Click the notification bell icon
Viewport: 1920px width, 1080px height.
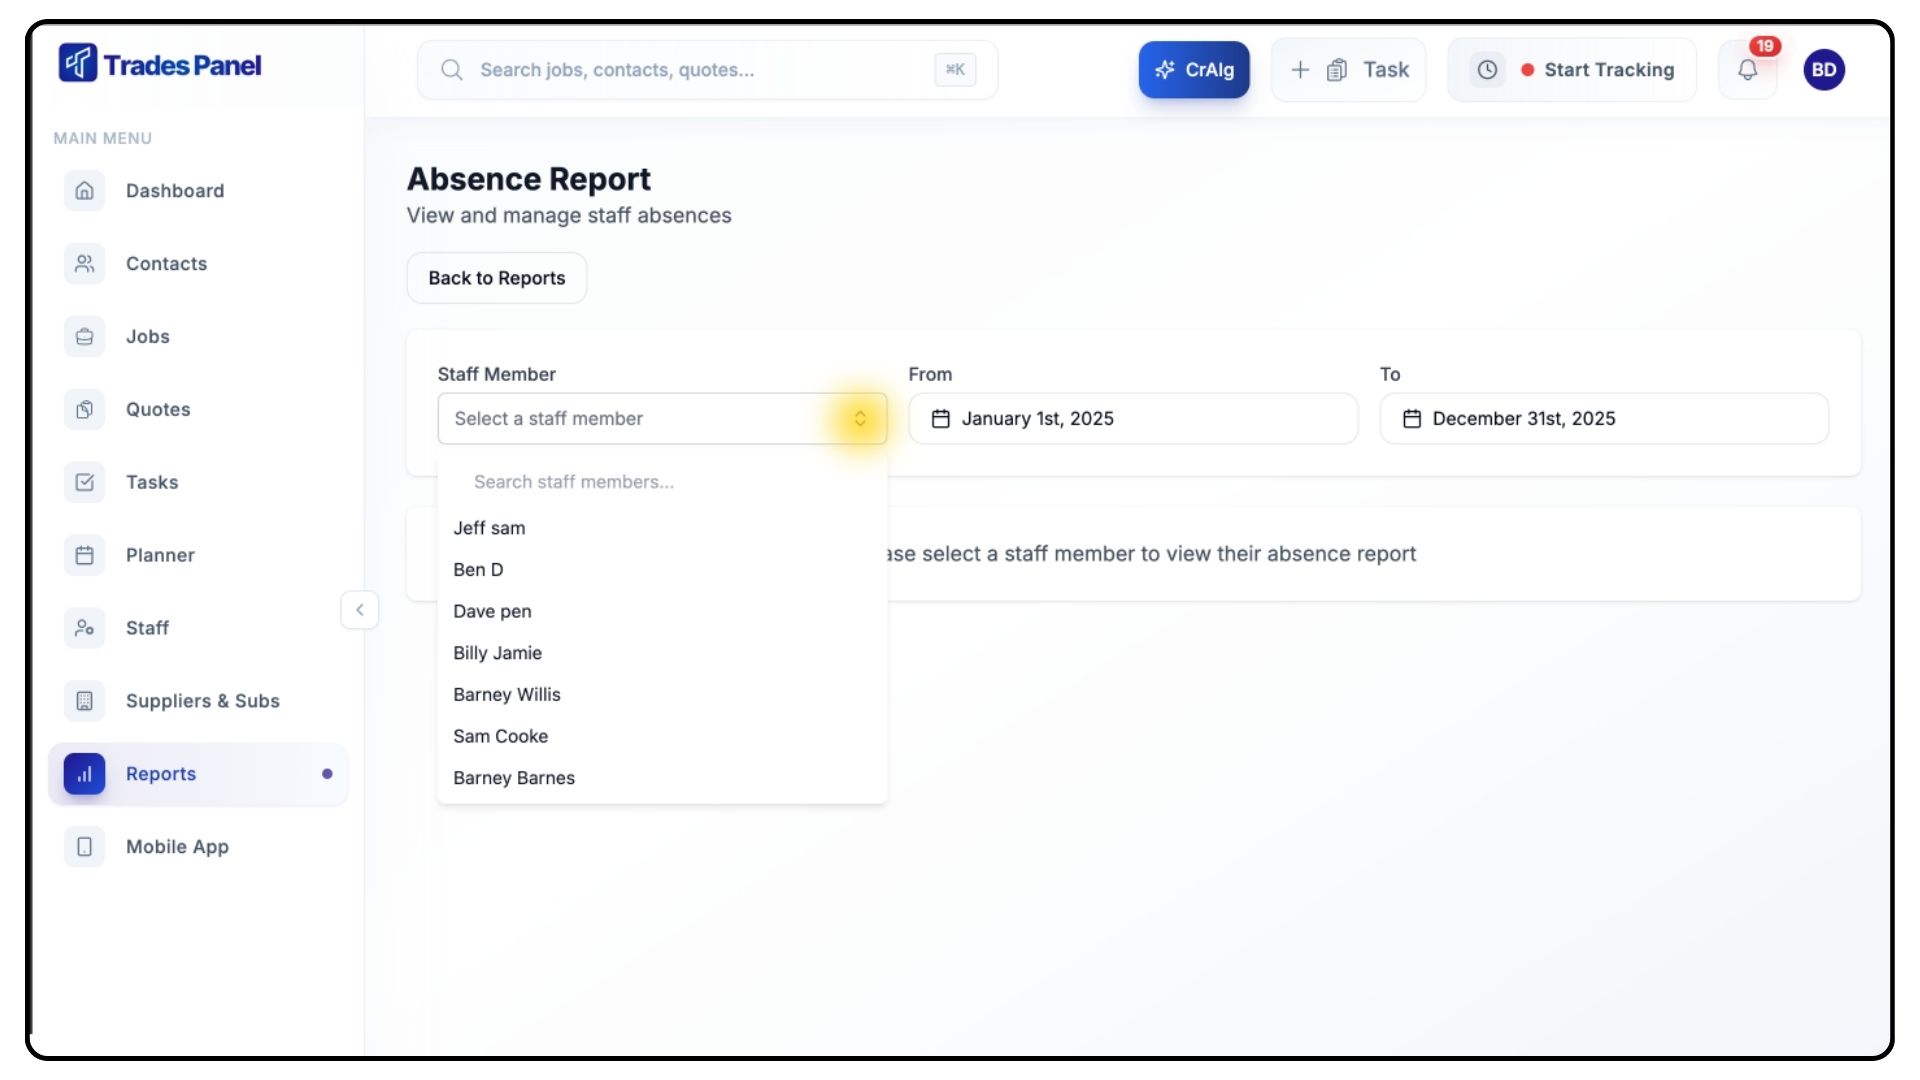pyautogui.click(x=1747, y=70)
